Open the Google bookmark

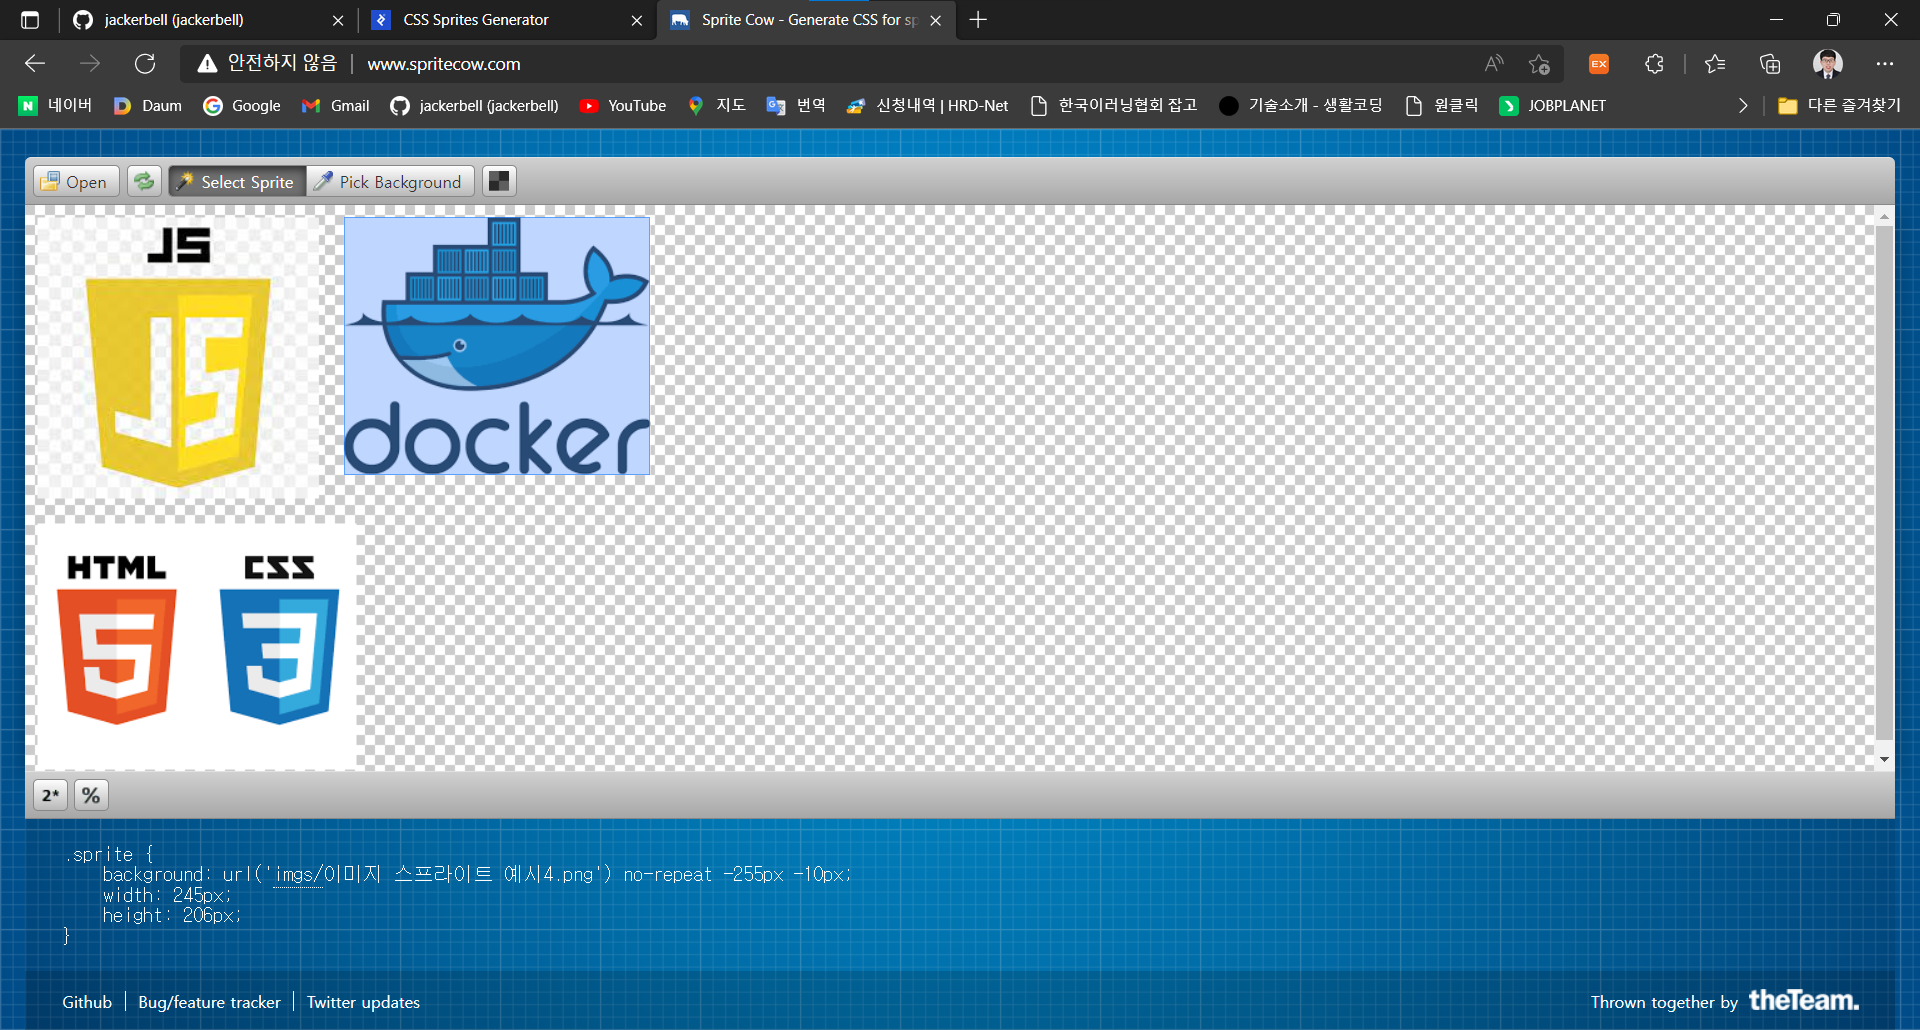(242, 106)
